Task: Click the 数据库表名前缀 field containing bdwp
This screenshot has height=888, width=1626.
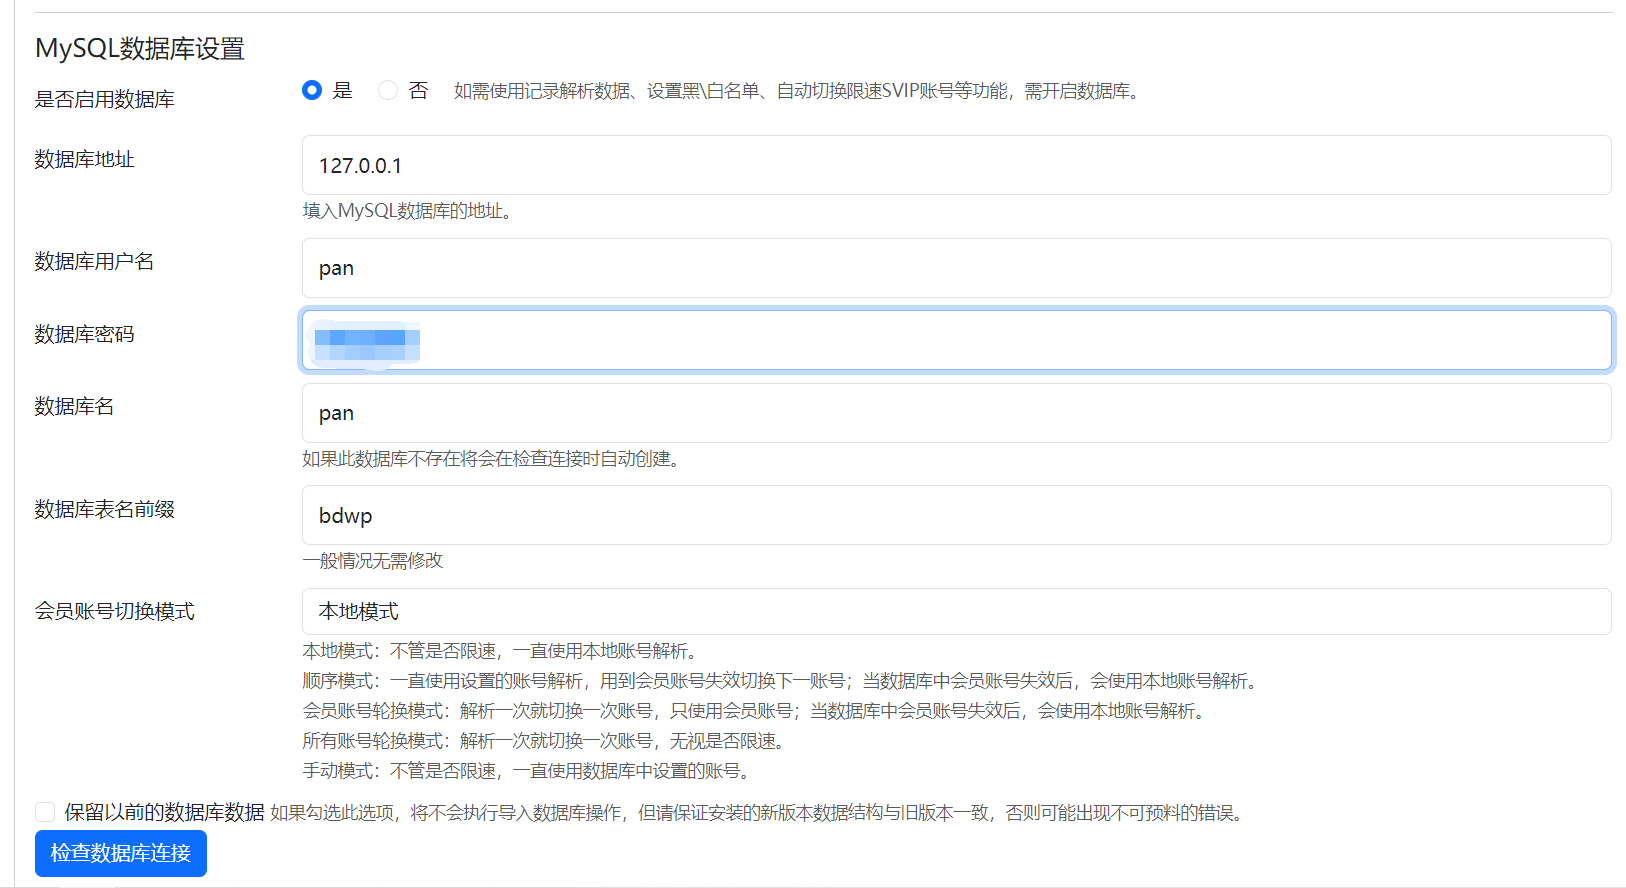Action: (x=956, y=515)
